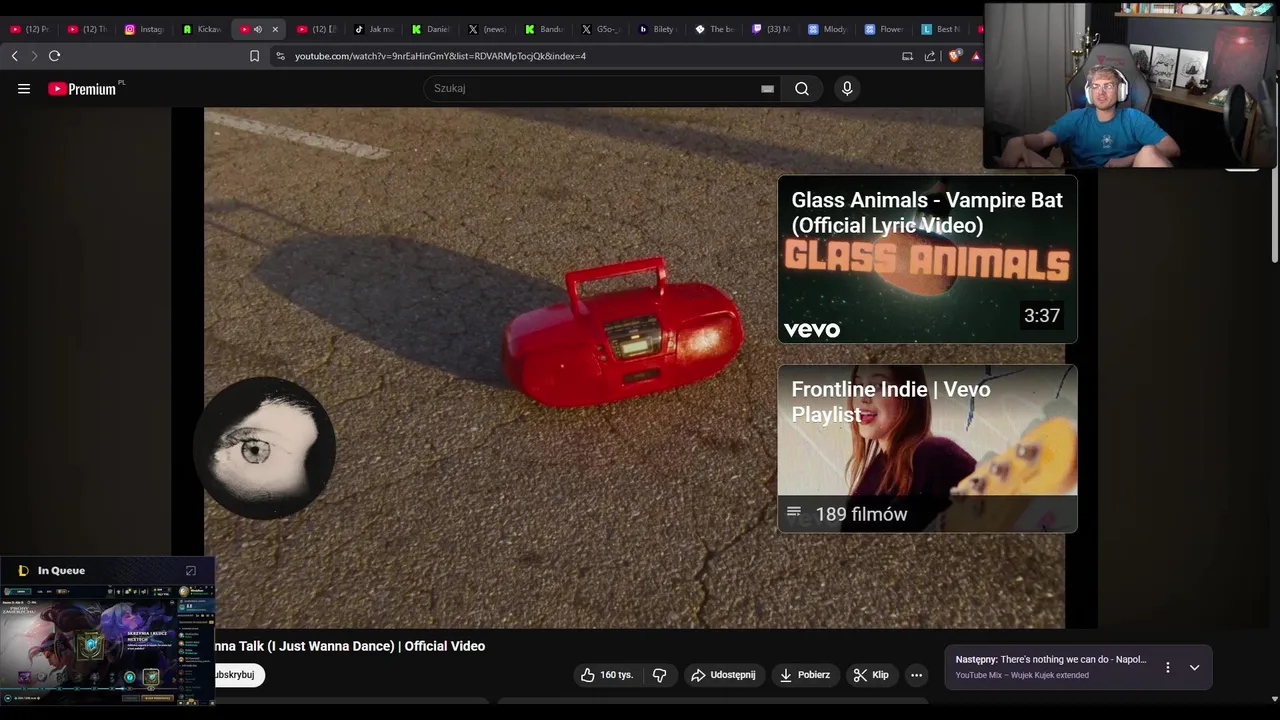Screen dimensions: 1280x720
Task: Switch to the X (news) tab
Action: pos(489,29)
